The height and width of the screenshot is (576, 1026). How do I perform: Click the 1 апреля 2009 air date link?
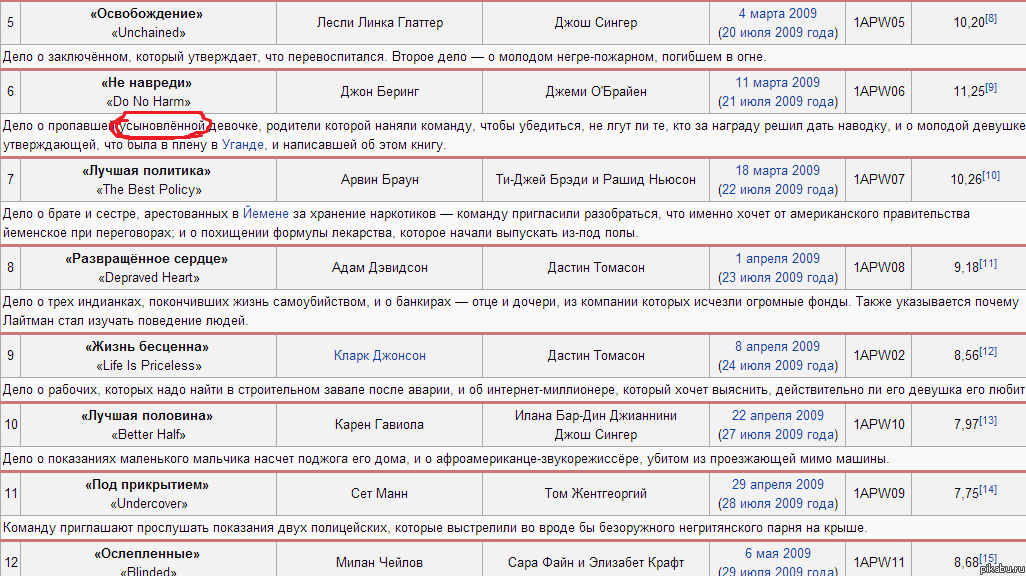click(777, 259)
